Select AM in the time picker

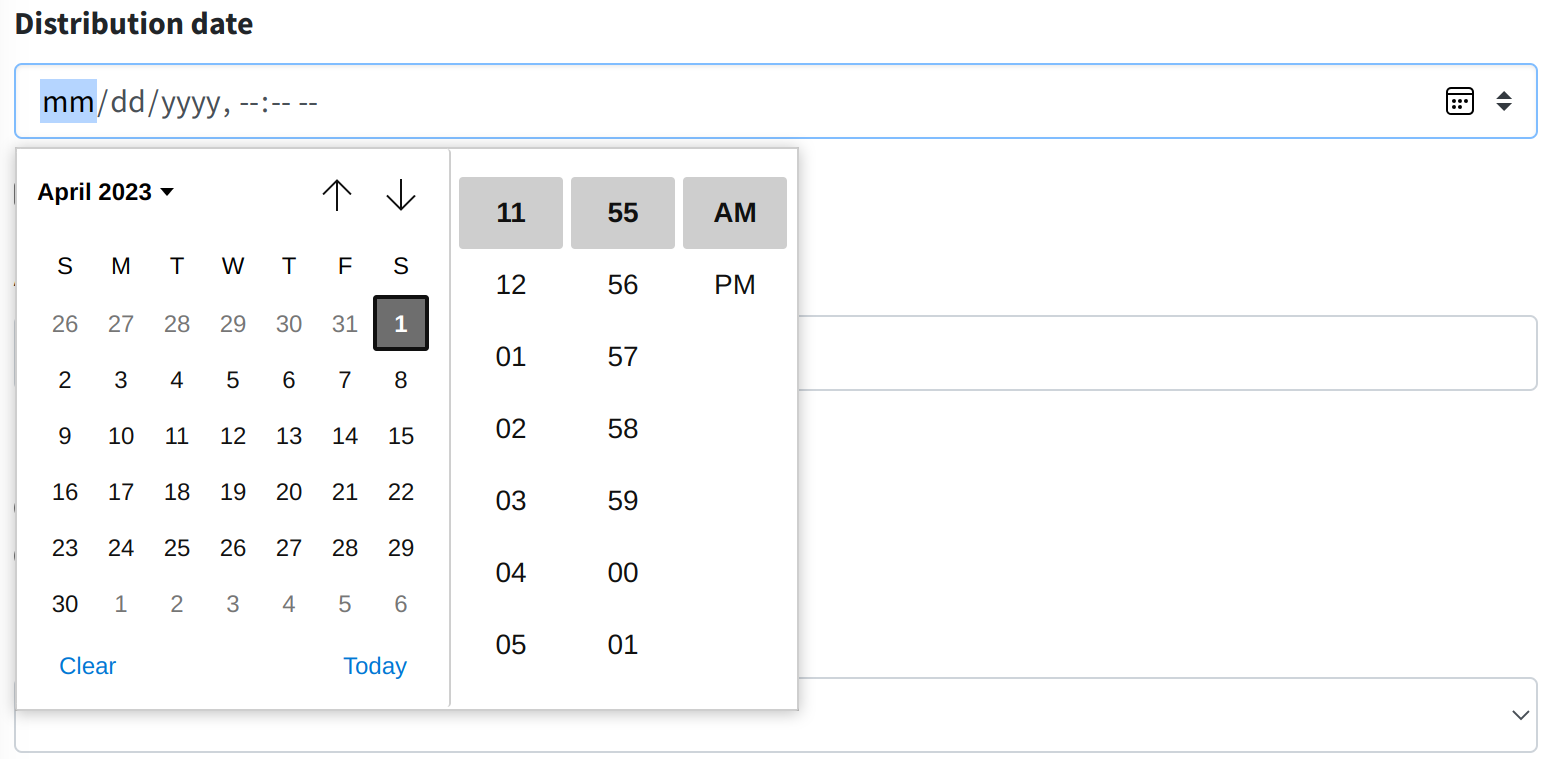(x=735, y=213)
